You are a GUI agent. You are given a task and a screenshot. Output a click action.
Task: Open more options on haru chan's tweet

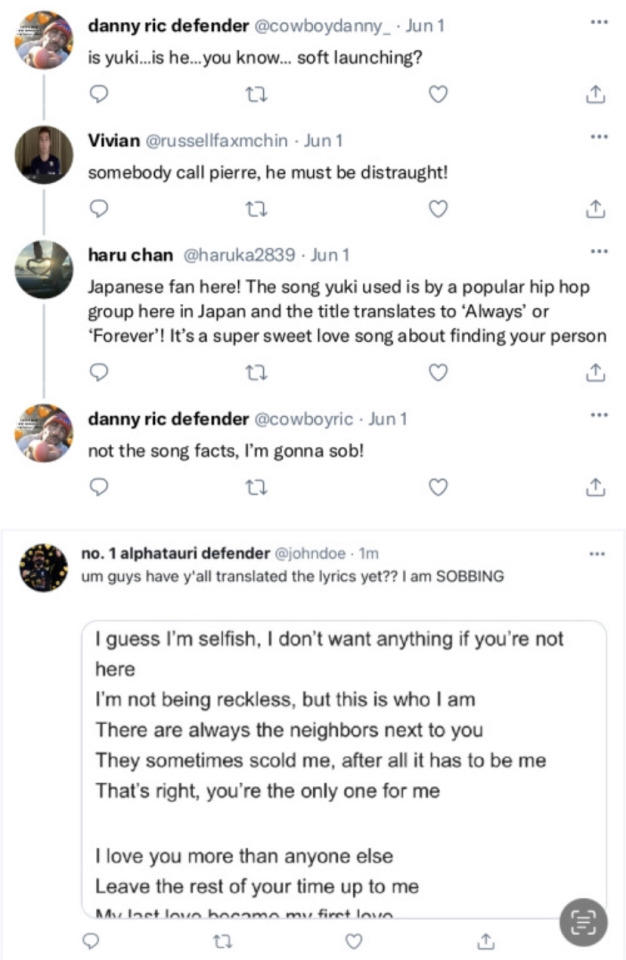click(598, 251)
